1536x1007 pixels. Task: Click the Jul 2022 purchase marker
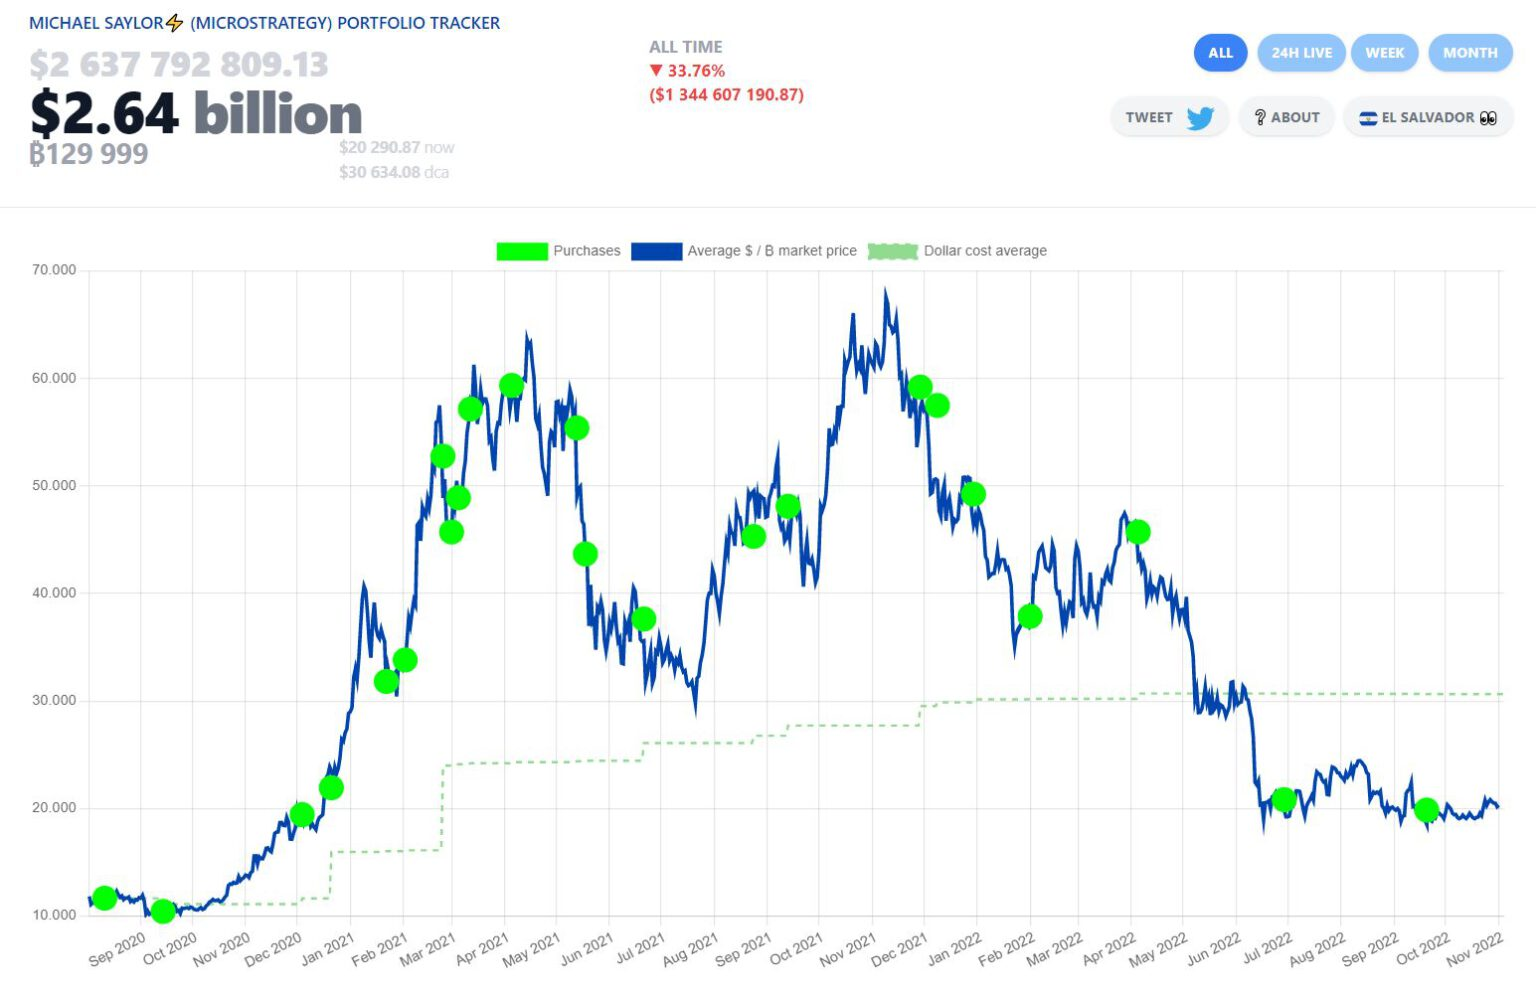1284,799
